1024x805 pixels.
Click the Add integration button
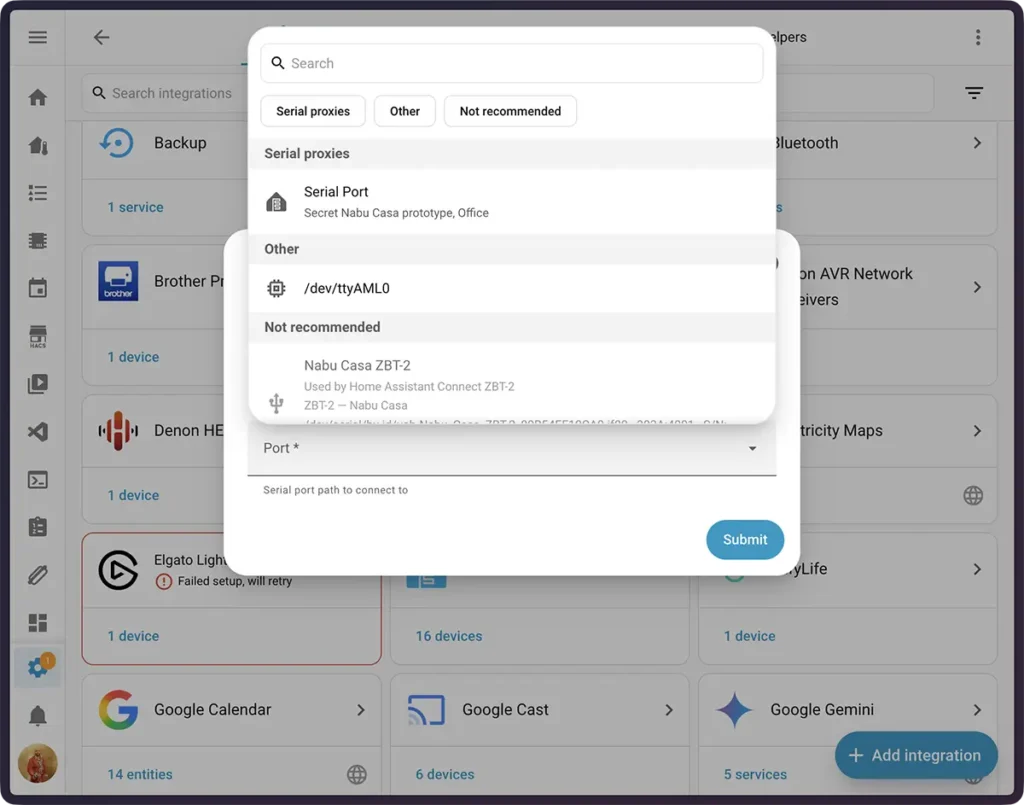[x=916, y=755]
